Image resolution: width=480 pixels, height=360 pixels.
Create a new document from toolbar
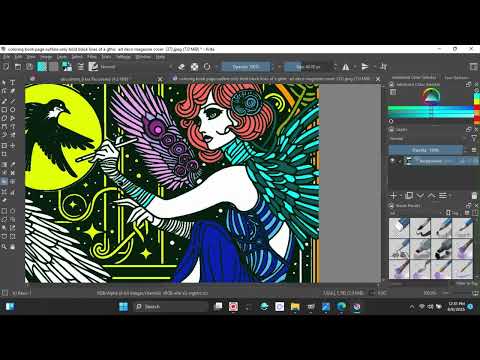tap(6, 67)
